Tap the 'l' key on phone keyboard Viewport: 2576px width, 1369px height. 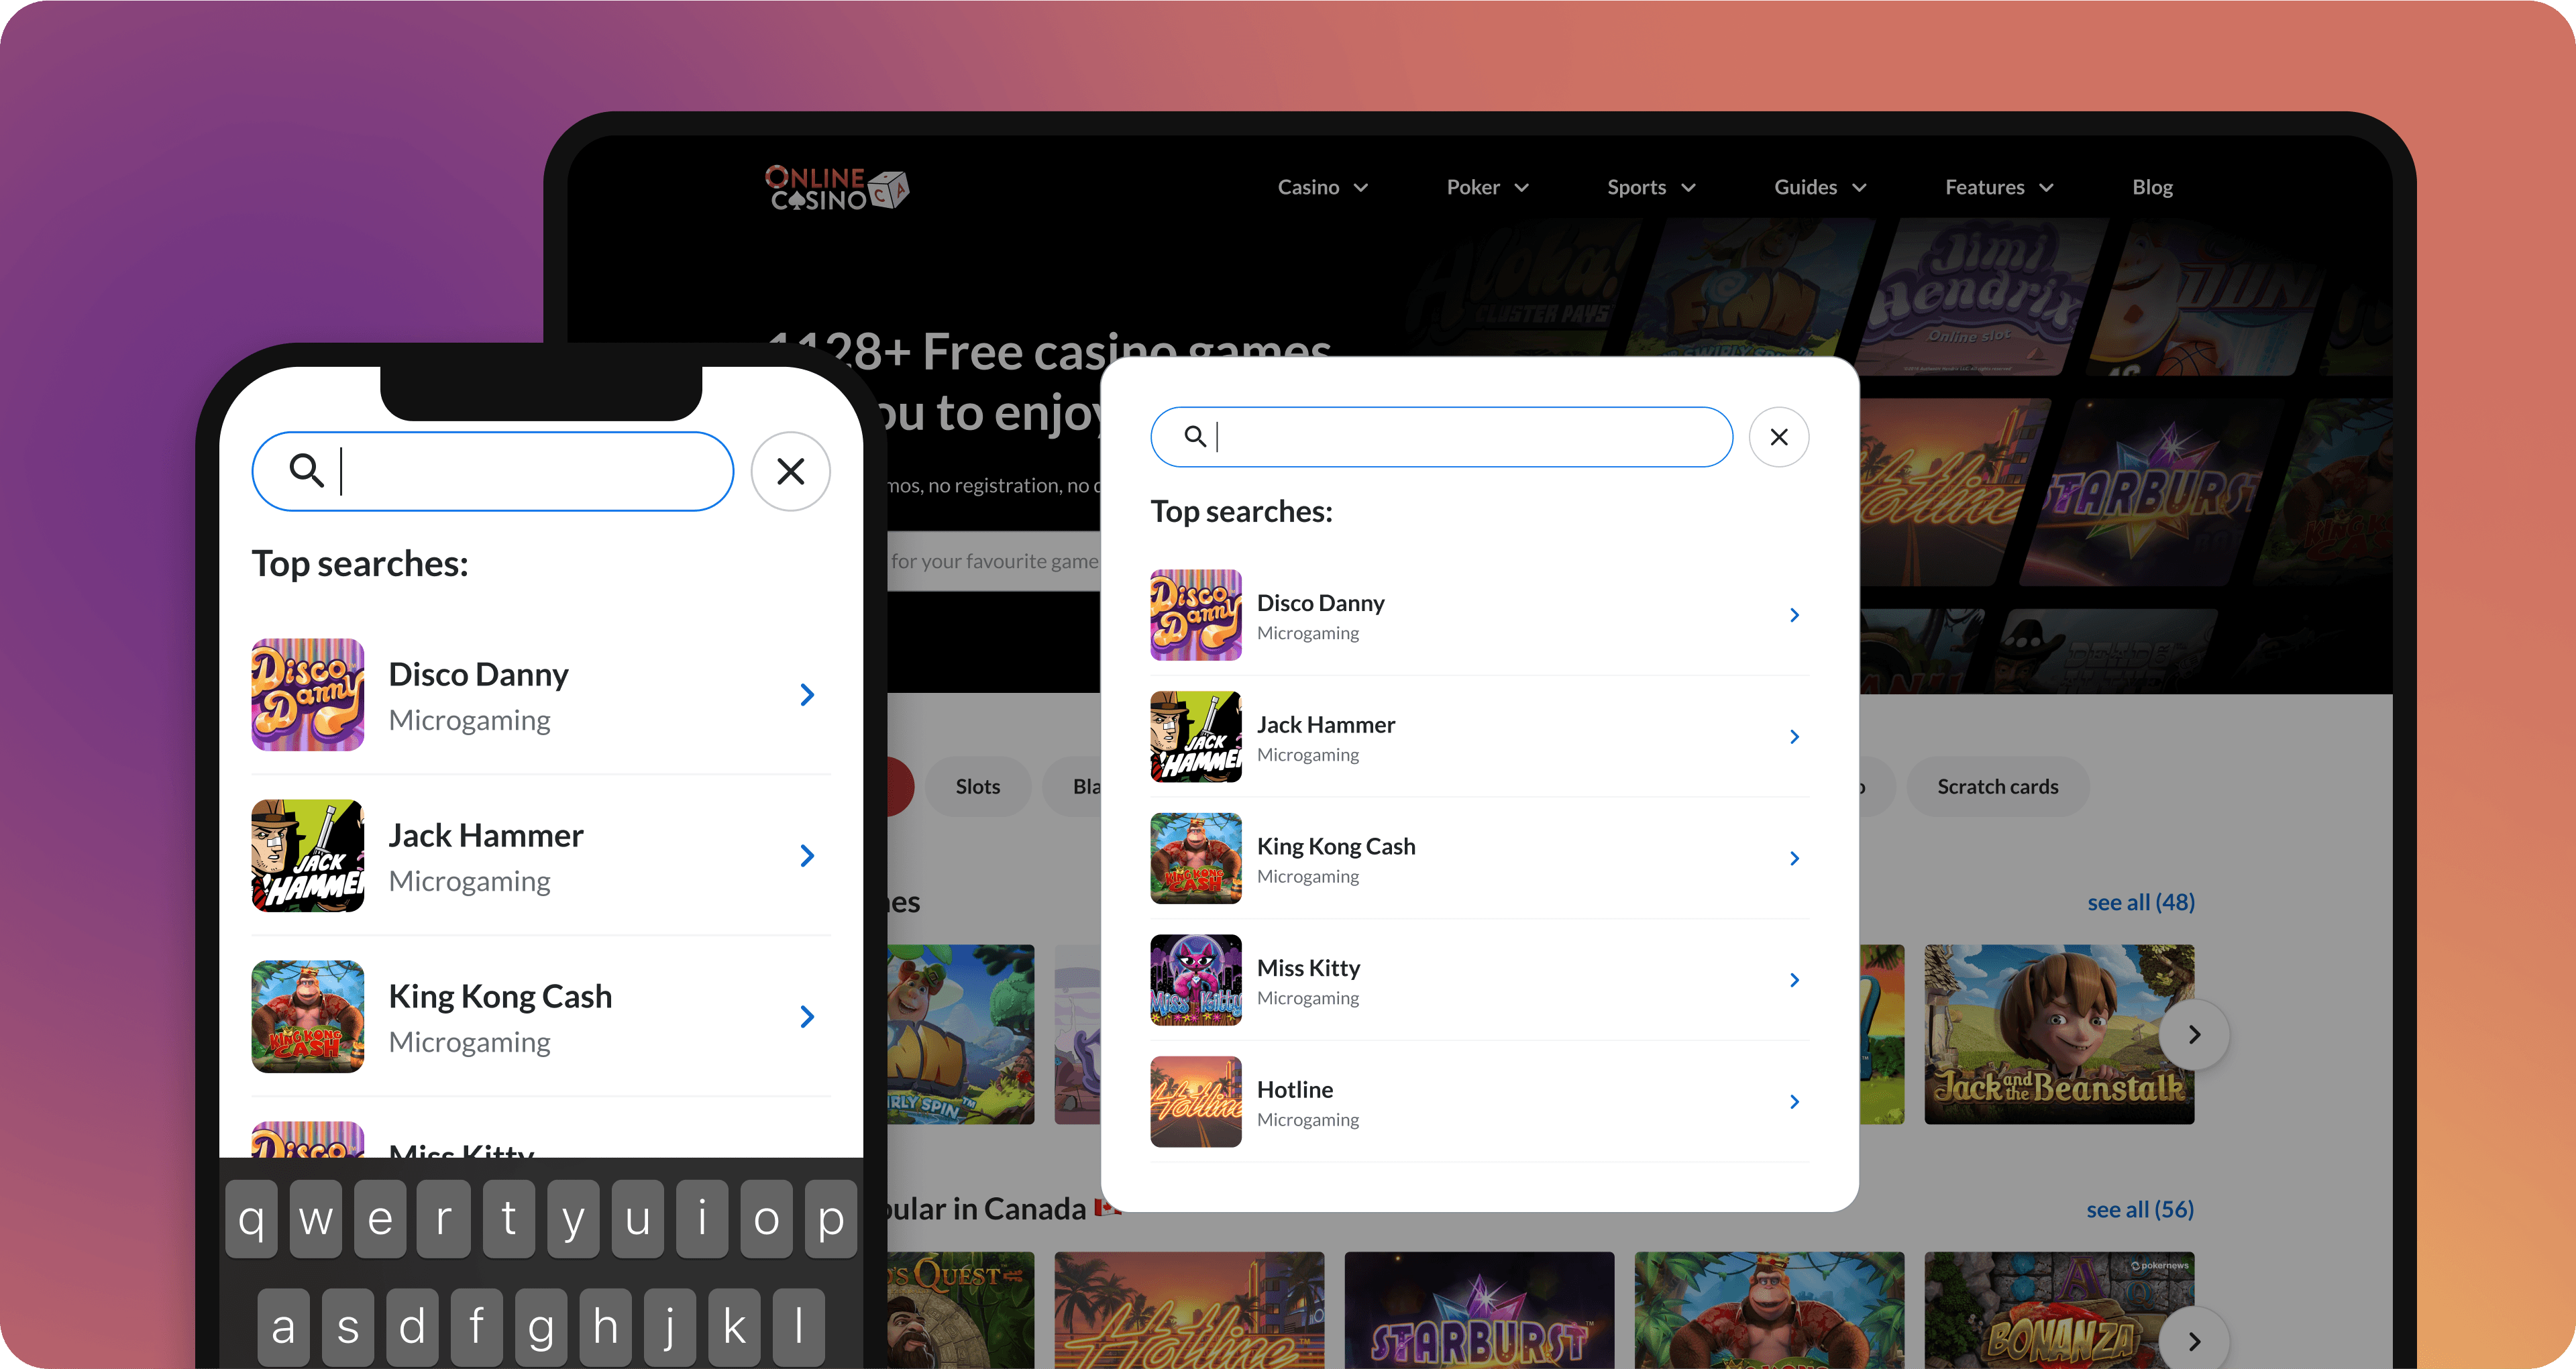tap(799, 1328)
